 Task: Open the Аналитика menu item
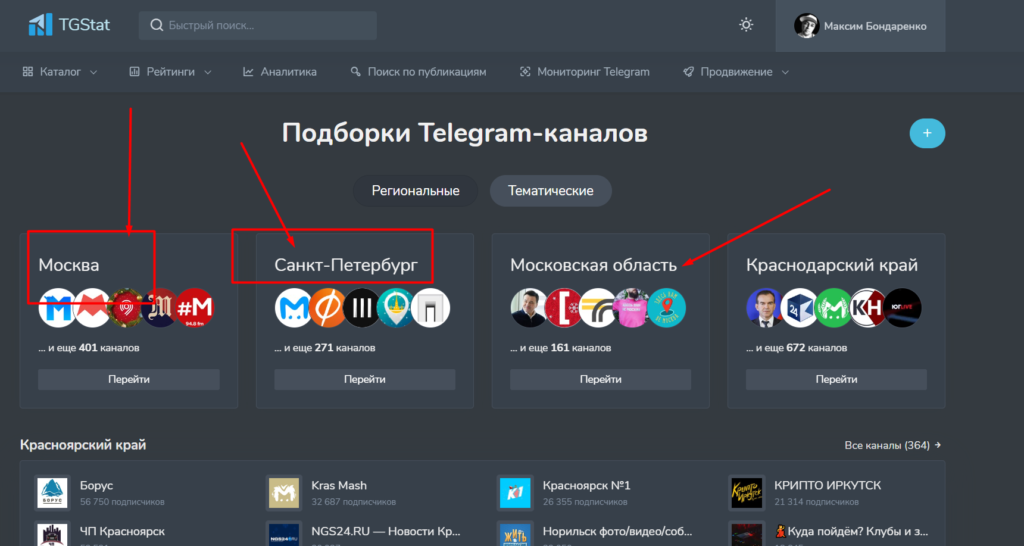pos(280,72)
